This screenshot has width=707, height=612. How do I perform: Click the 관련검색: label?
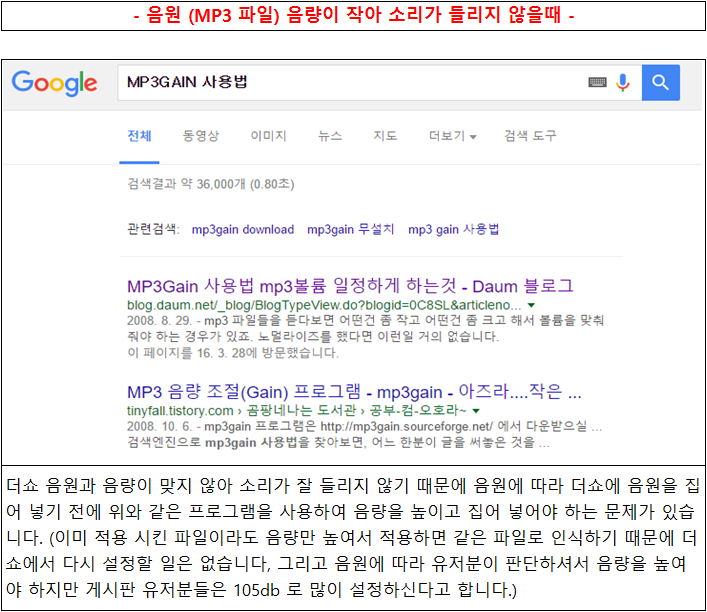(x=153, y=230)
